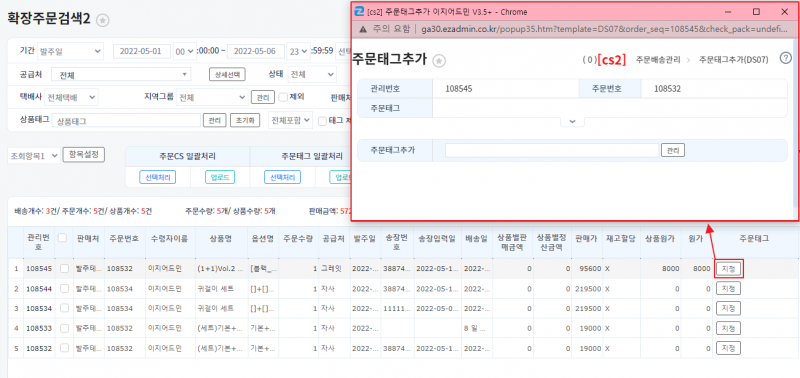
Task: Click 관리 button next to 지역그룹
Action: tap(262, 97)
